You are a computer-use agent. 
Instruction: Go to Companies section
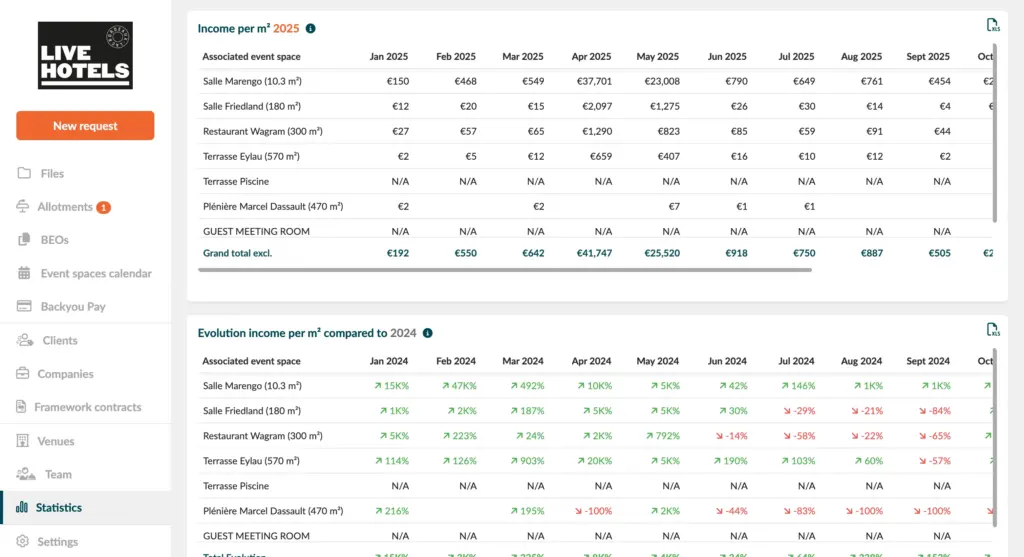65,374
